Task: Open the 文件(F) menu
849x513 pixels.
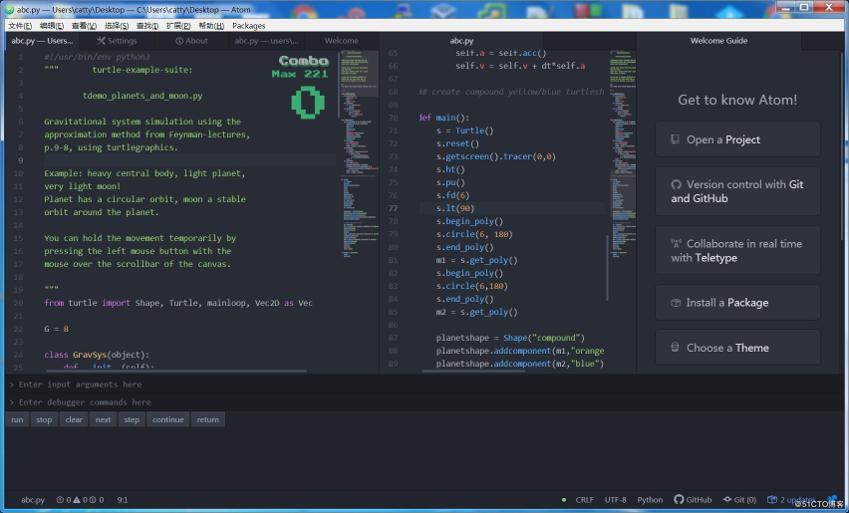Action: tap(20, 25)
